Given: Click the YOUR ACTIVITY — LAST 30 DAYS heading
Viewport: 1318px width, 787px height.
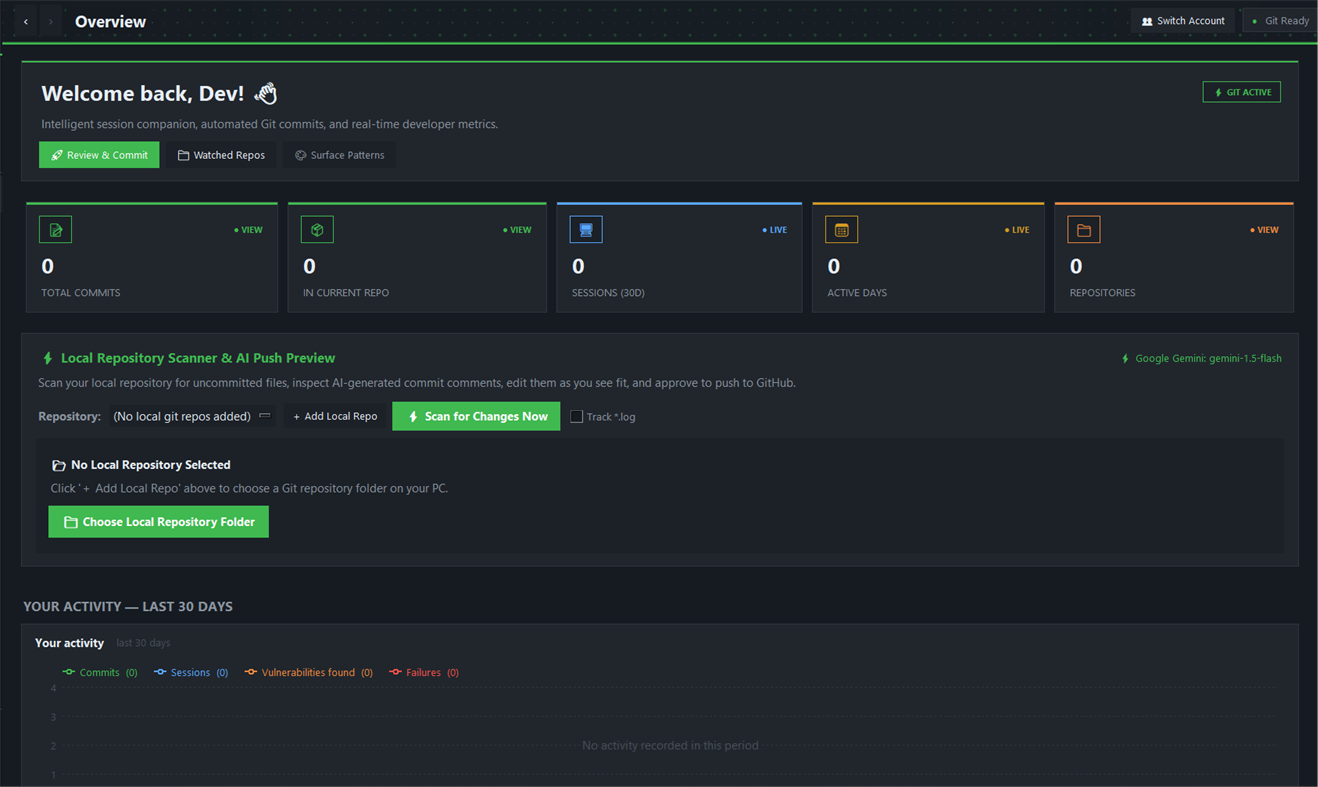Looking at the screenshot, I should [x=128, y=606].
